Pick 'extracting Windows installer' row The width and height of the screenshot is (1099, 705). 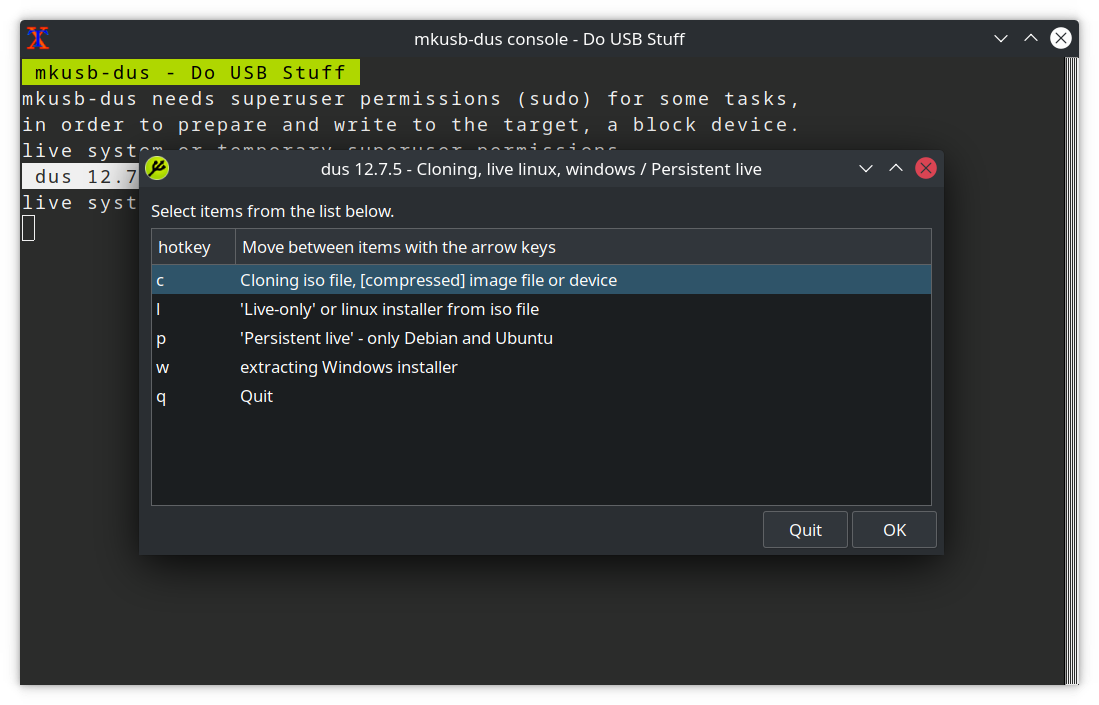click(x=348, y=367)
